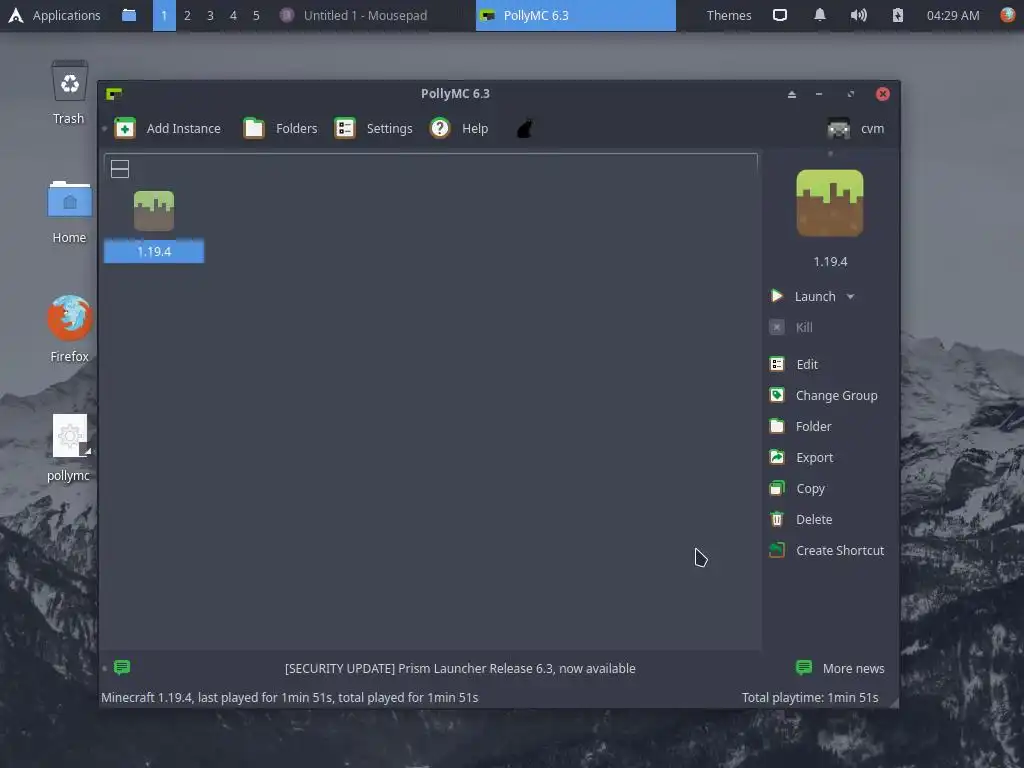Click the PollyMC window title icon
This screenshot has width=1024, height=768.
[x=114, y=94]
